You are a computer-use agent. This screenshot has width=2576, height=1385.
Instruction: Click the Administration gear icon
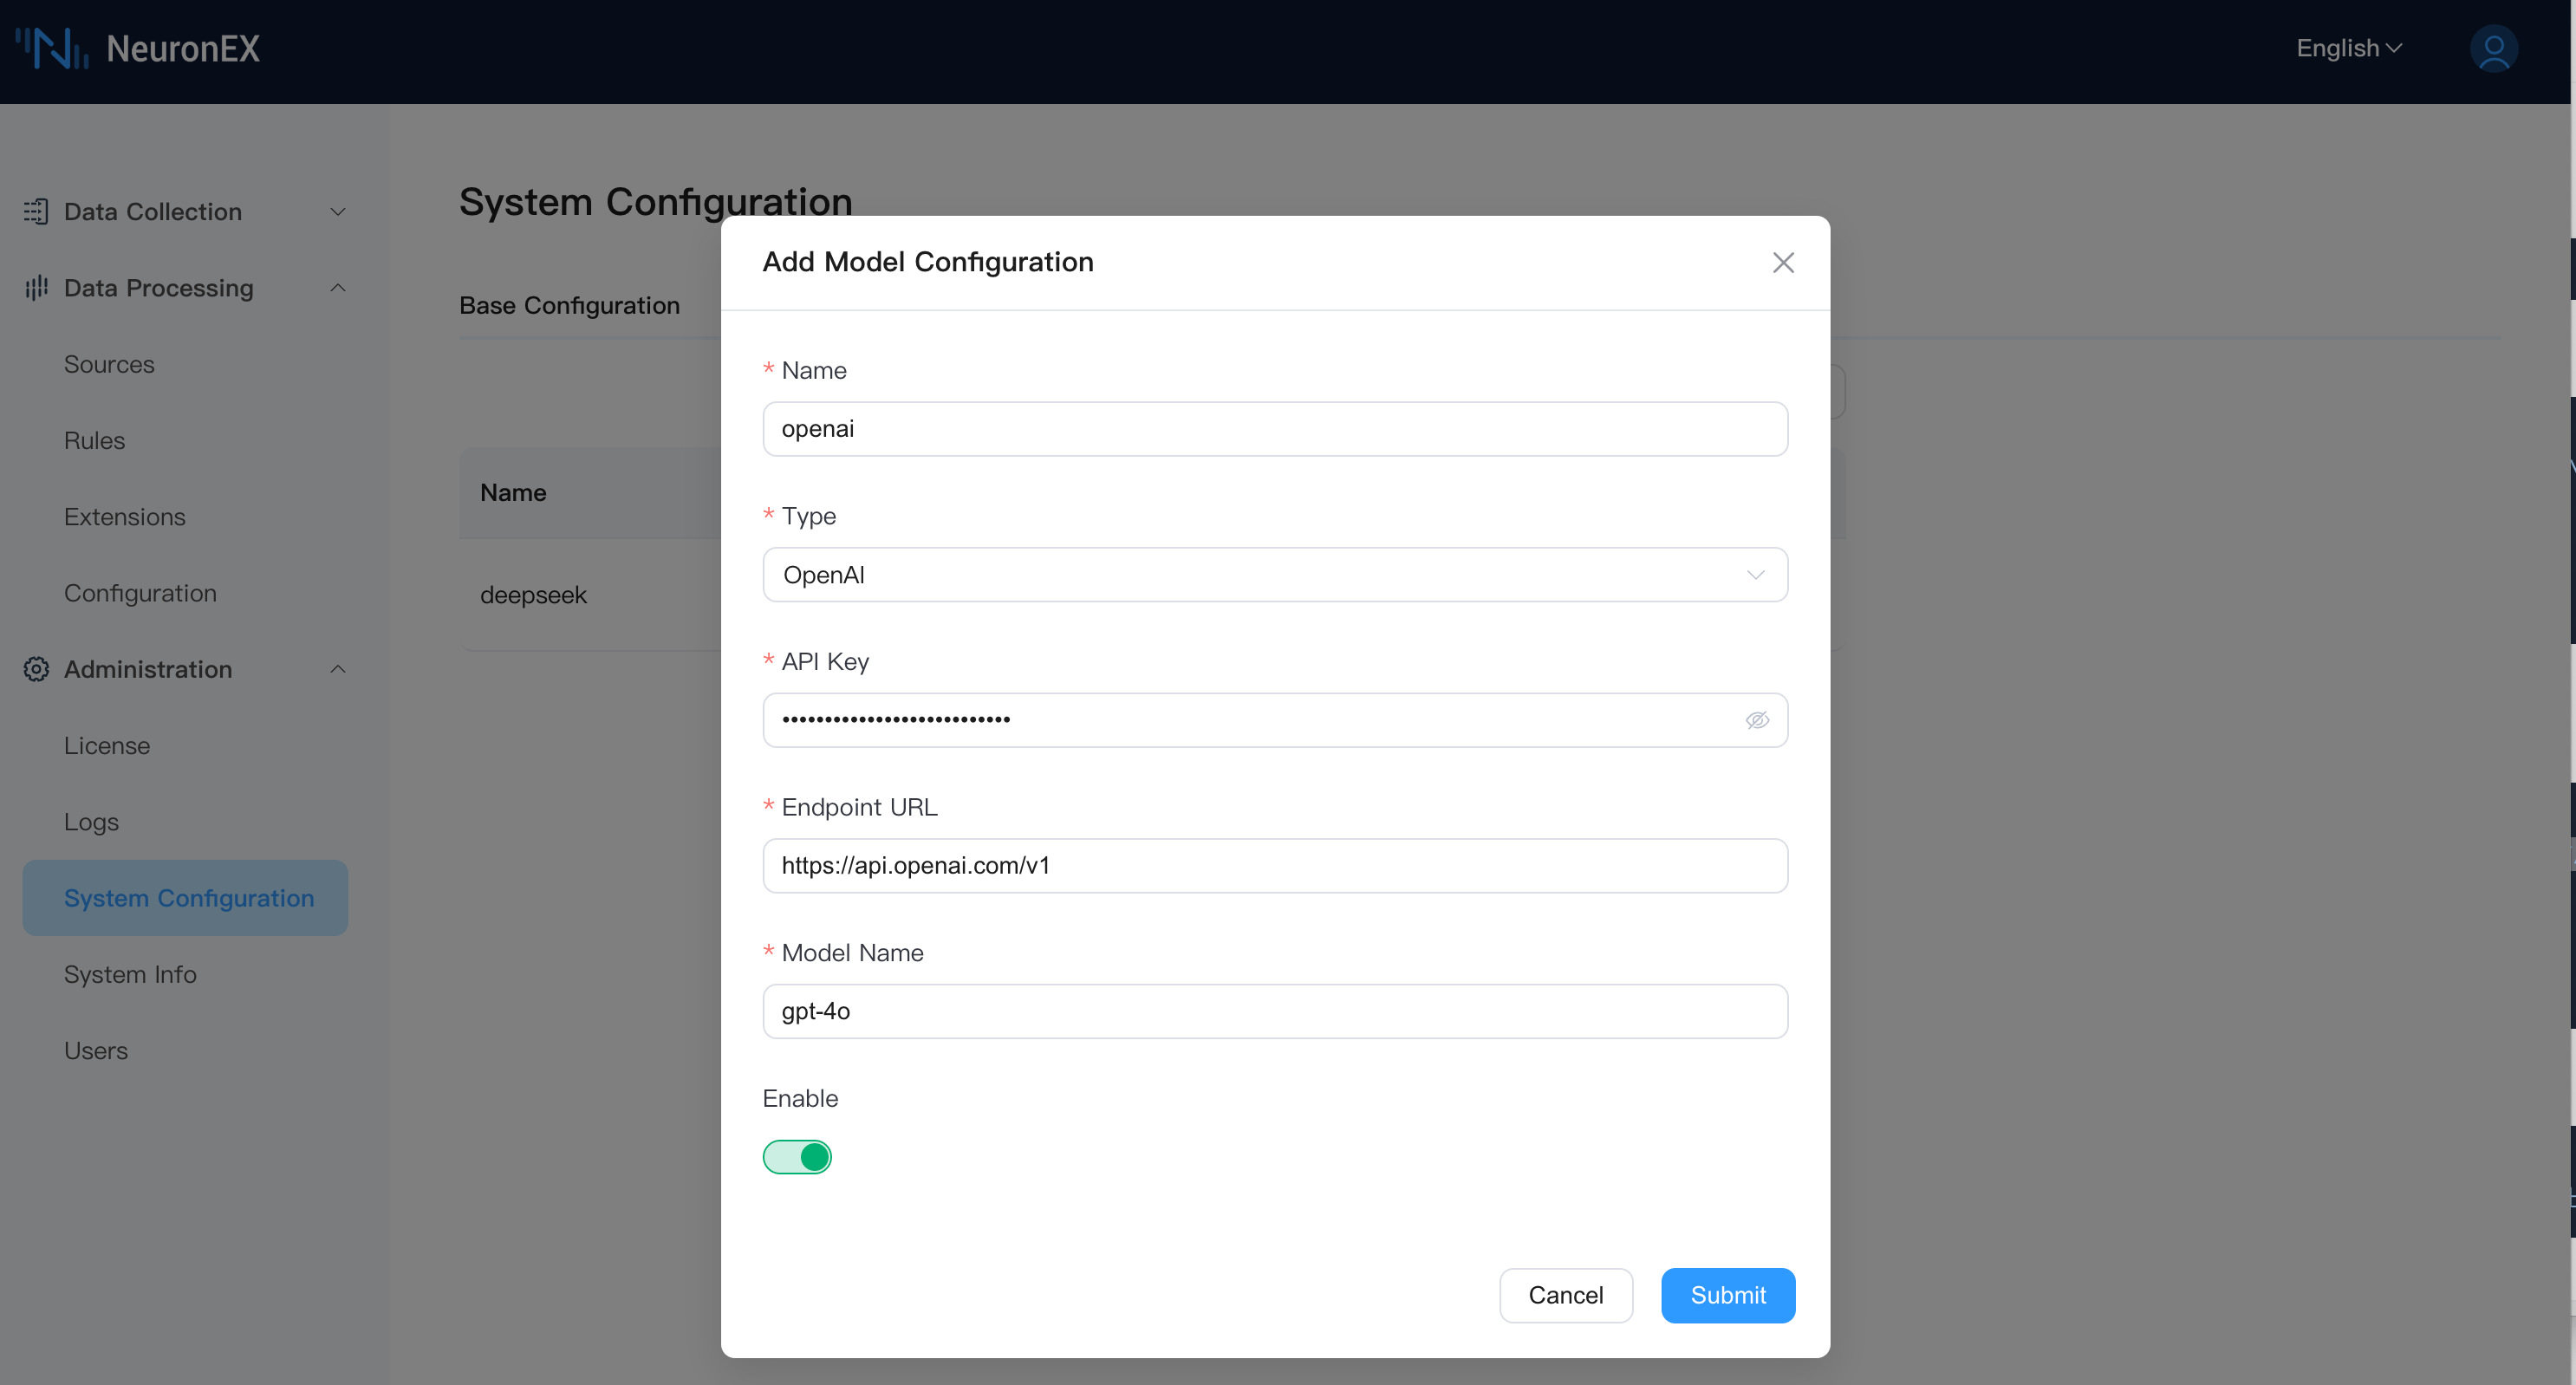(x=36, y=669)
